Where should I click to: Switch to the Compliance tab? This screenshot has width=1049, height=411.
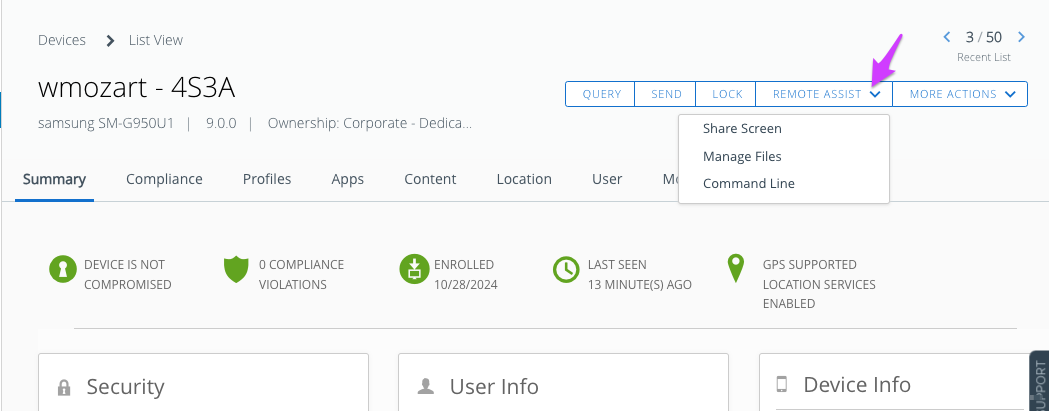coord(164,179)
